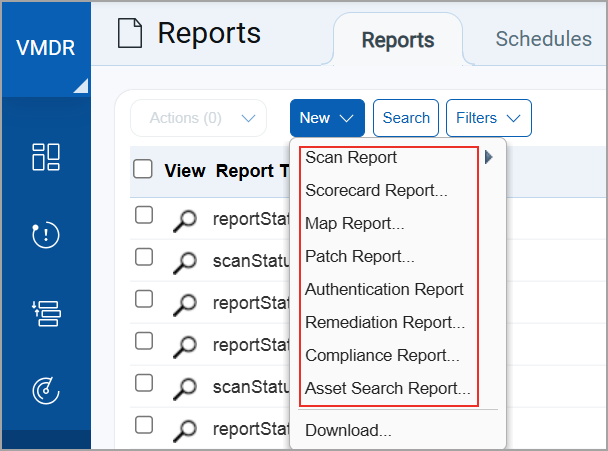Open the Filters dropdown

click(489, 118)
